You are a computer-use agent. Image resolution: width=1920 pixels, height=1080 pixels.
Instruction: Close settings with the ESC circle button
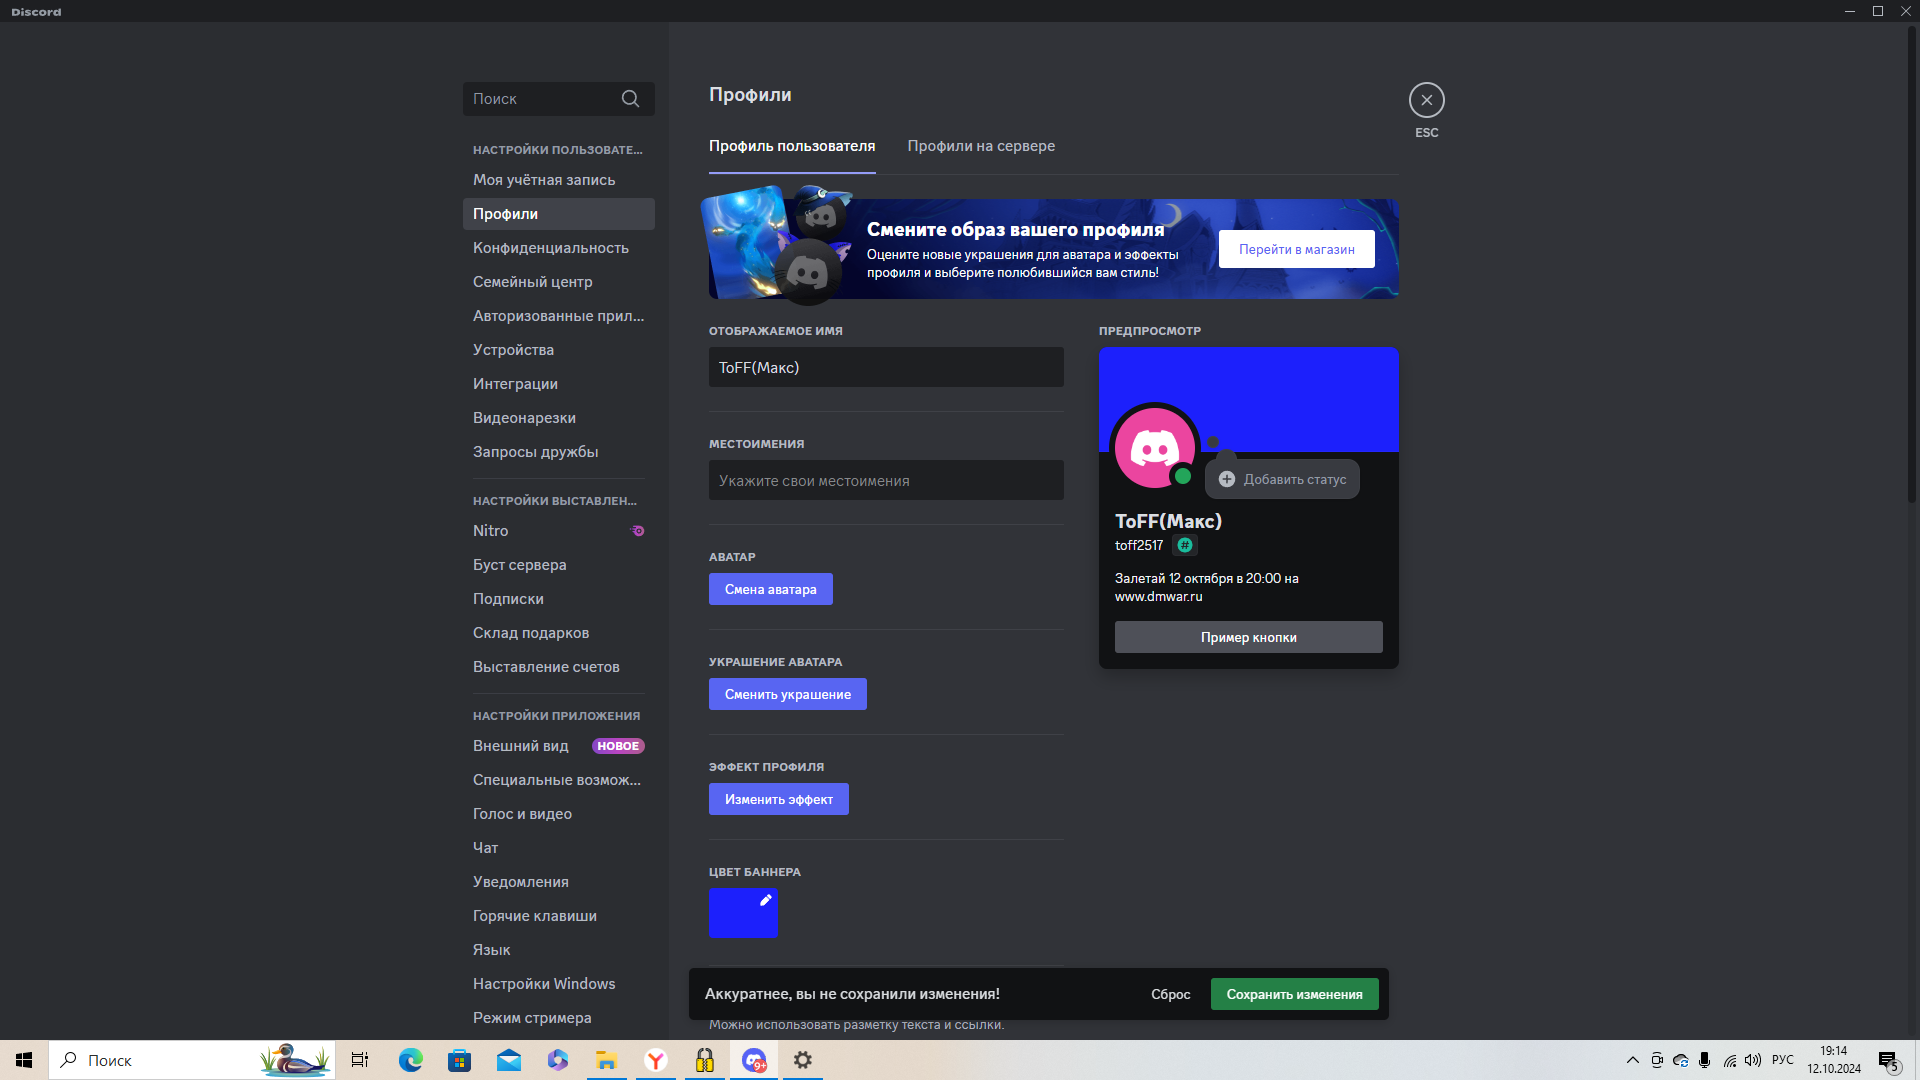coord(1426,100)
